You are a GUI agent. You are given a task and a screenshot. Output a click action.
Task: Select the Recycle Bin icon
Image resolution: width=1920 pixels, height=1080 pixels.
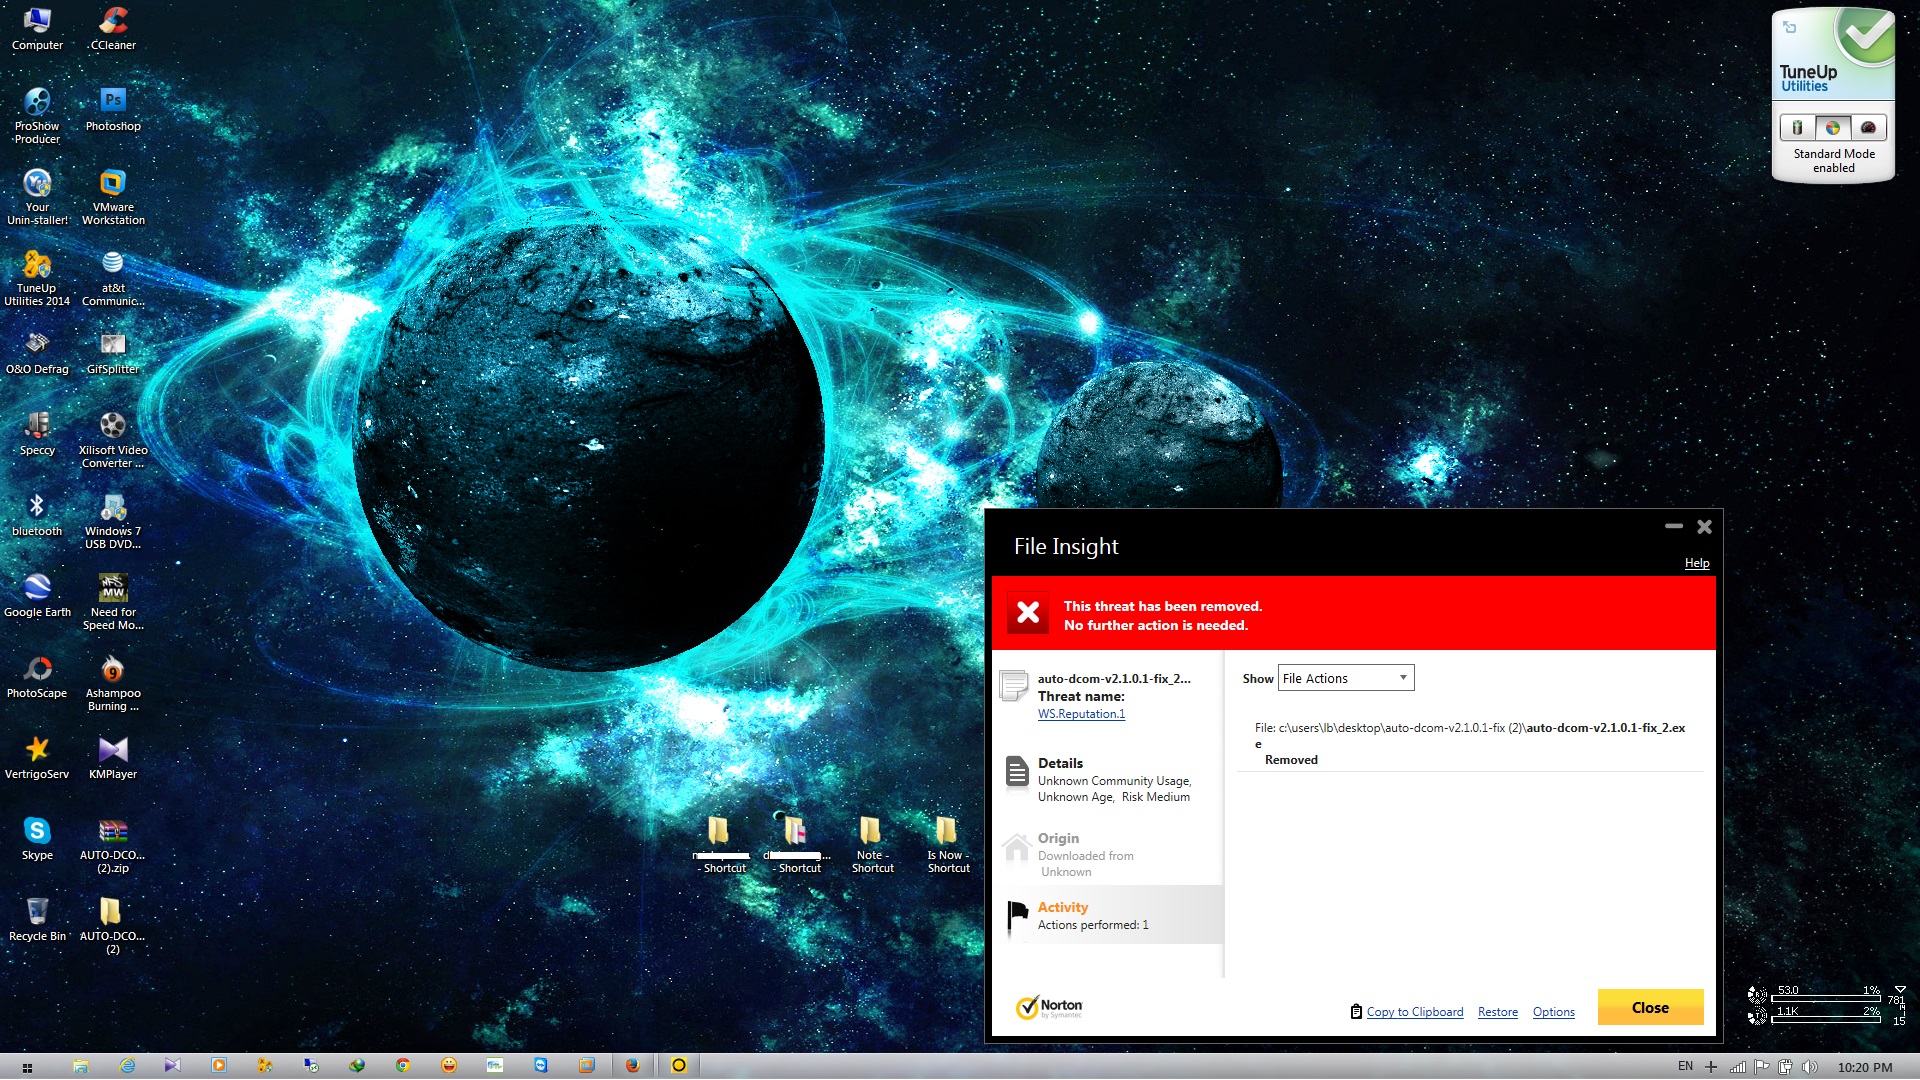37,920
